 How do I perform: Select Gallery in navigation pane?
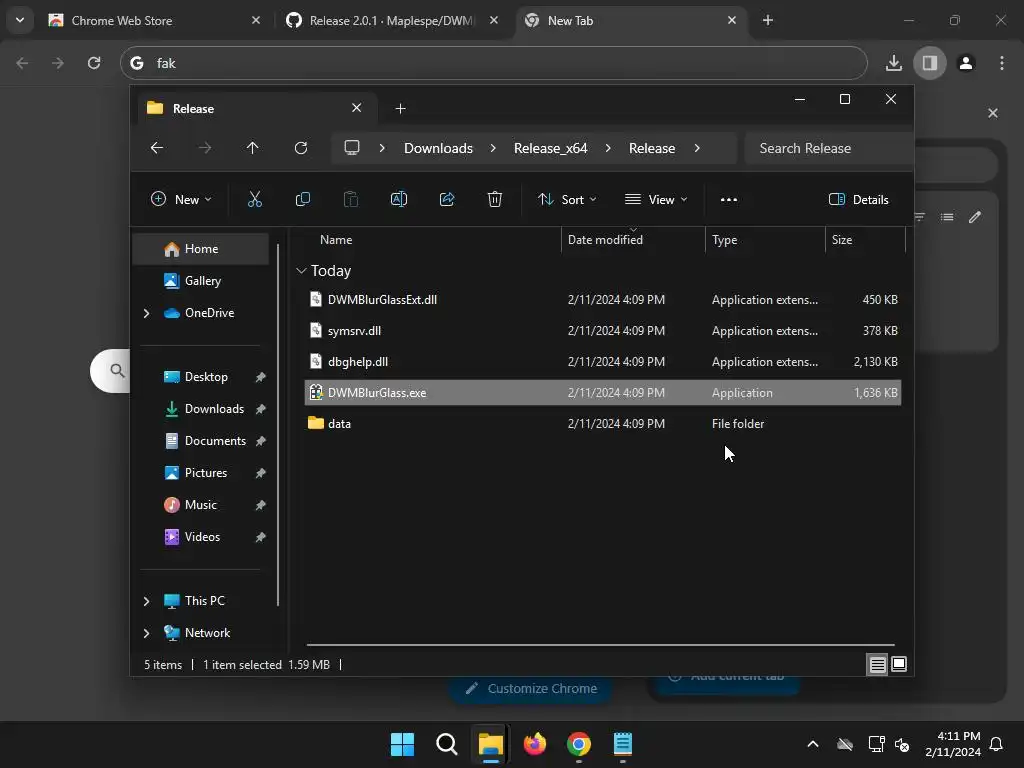200,281
